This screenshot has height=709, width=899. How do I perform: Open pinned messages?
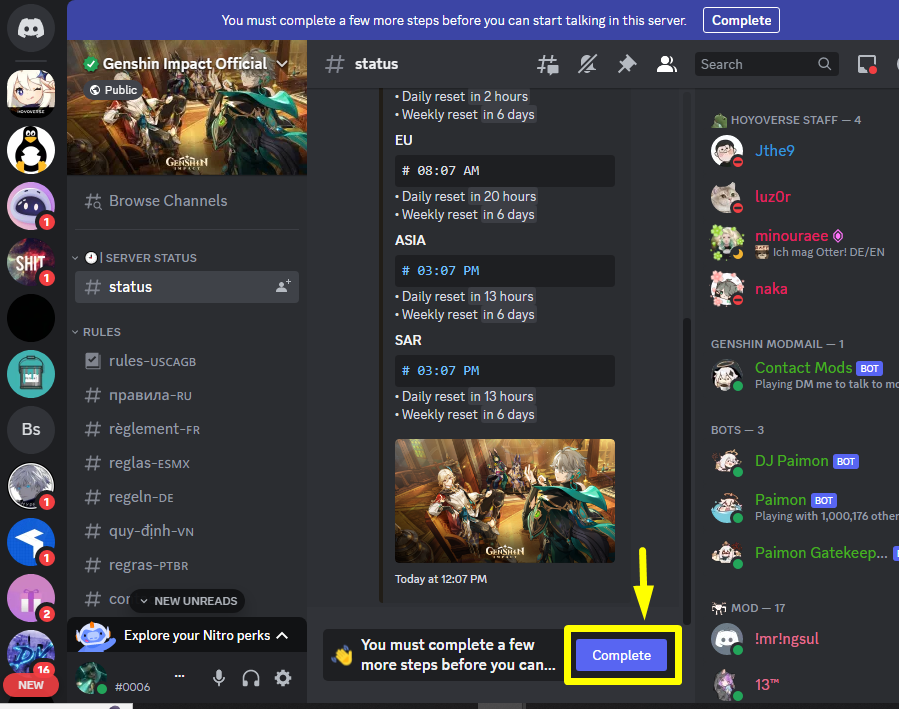[627, 64]
